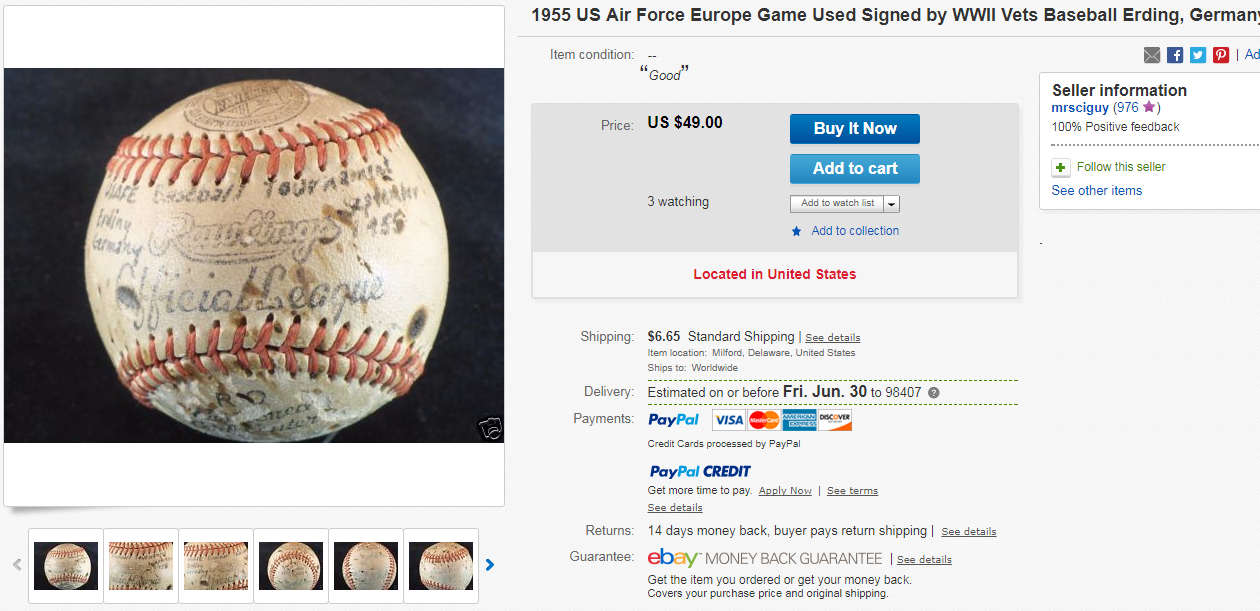Click the star Add to collection icon
The image size is (1260, 611).
point(796,231)
